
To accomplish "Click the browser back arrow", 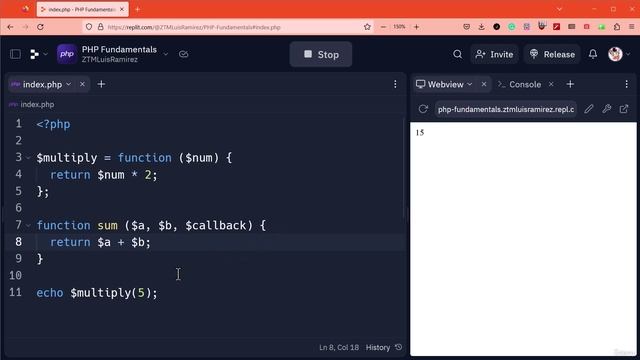I will [10, 27].
